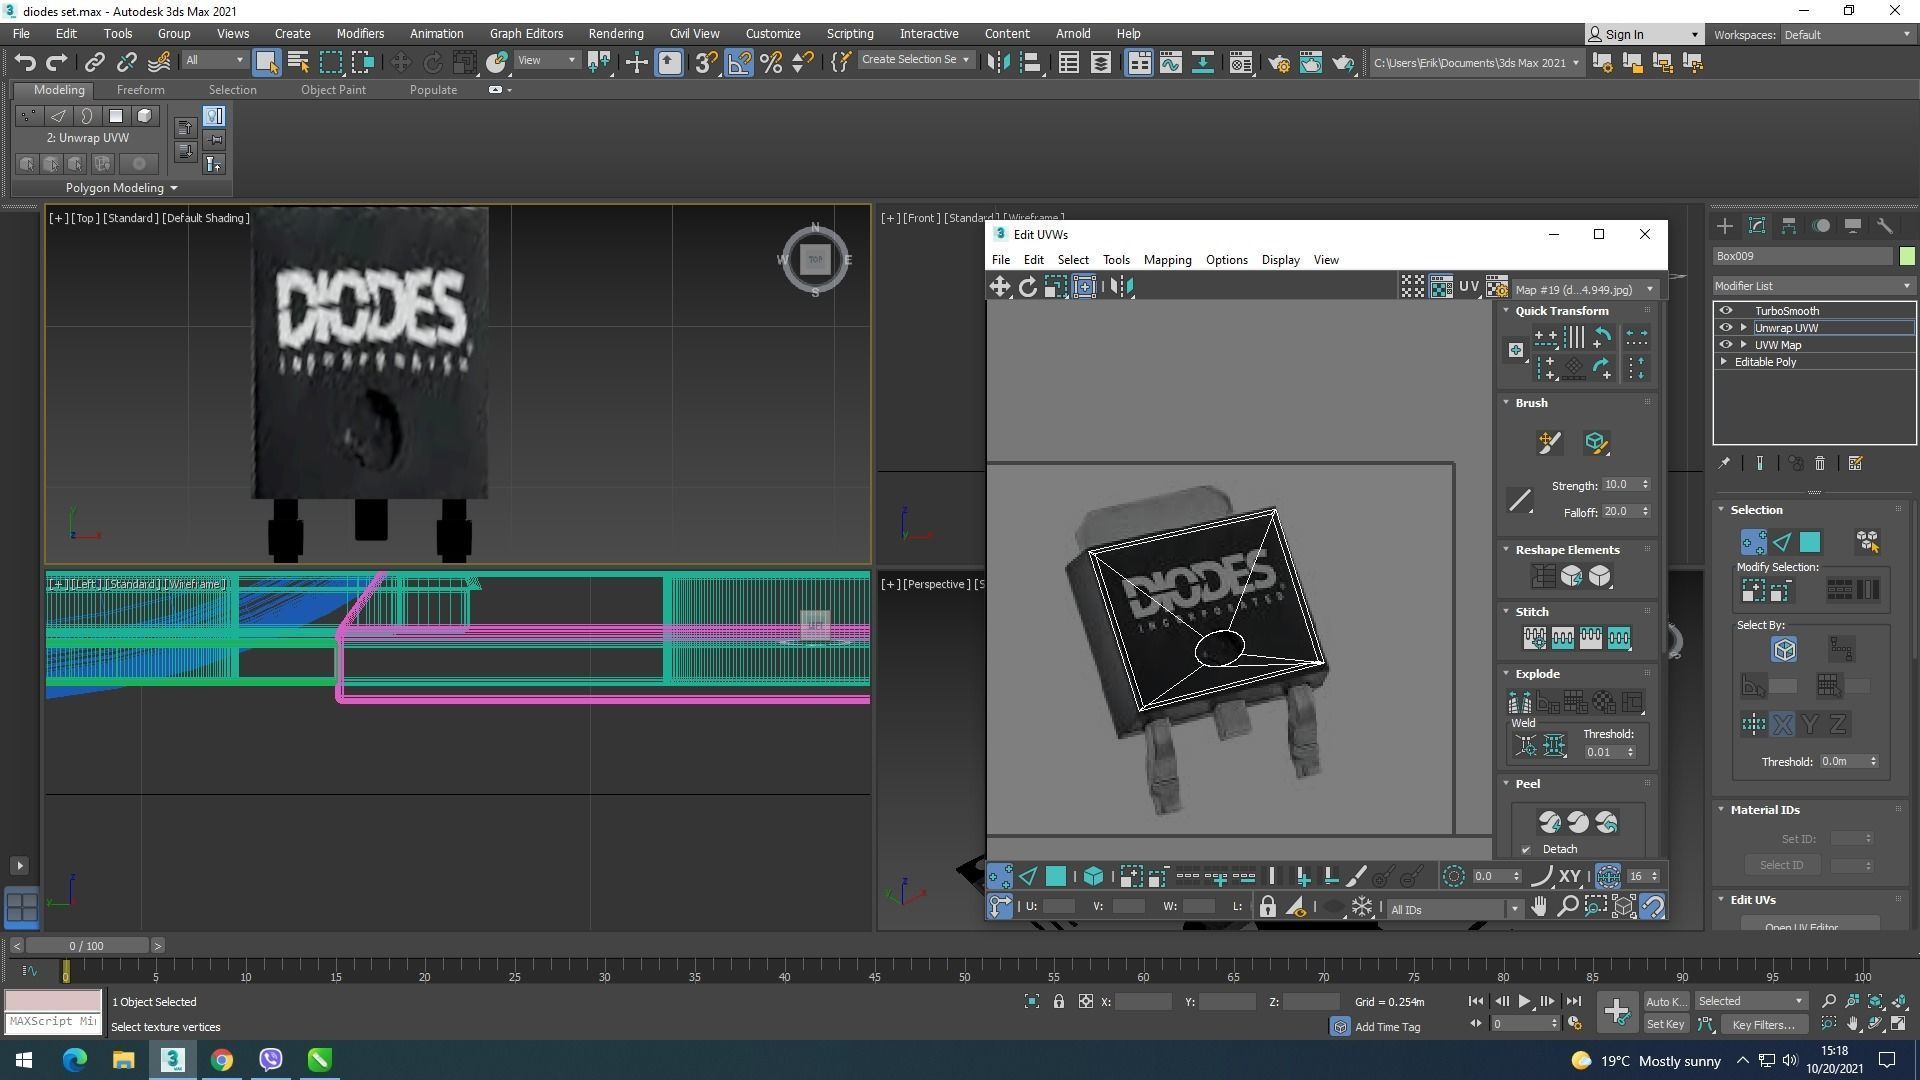This screenshot has height=1080, width=1920.
Task: Open the Map #19 texture dropdown
Action: pyautogui.click(x=1584, y=290)
